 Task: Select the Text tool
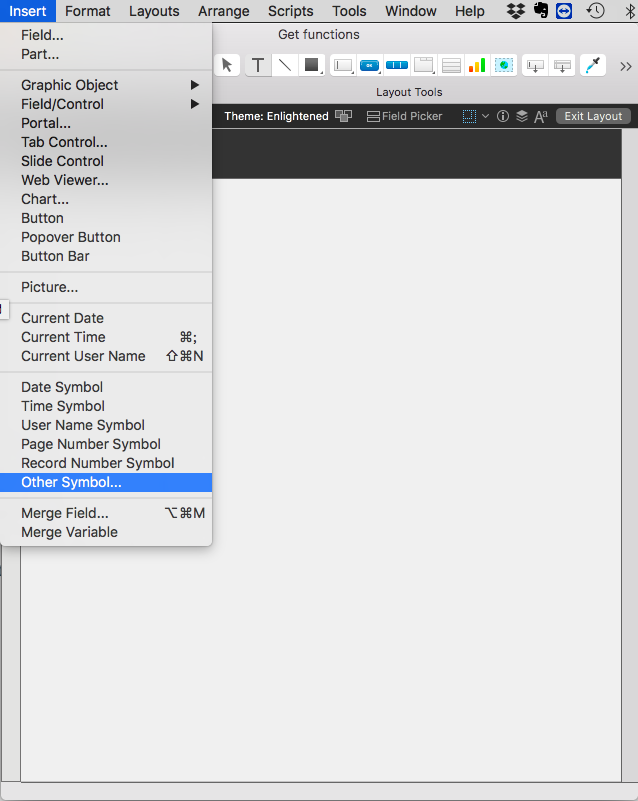click(x=258, y=65)
